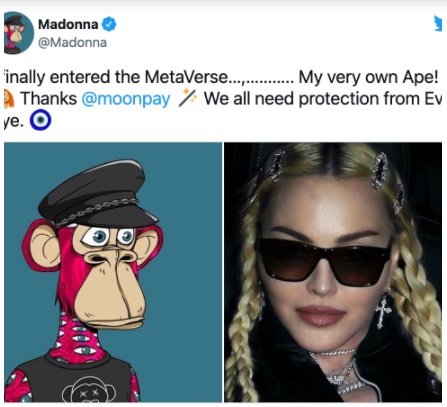Screen dimensions: 447x407
Task: Click the magic wand emoji
Action: click(x=187, y=98)
